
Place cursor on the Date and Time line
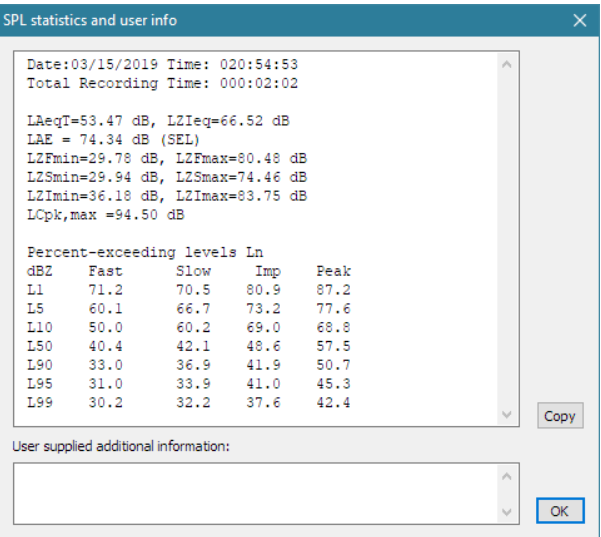162,65
